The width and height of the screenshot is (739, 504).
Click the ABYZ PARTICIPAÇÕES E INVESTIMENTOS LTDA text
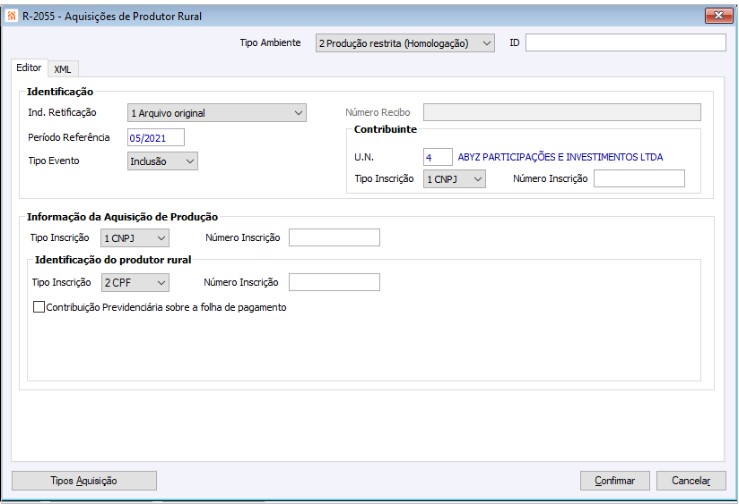tap(560, 157)
